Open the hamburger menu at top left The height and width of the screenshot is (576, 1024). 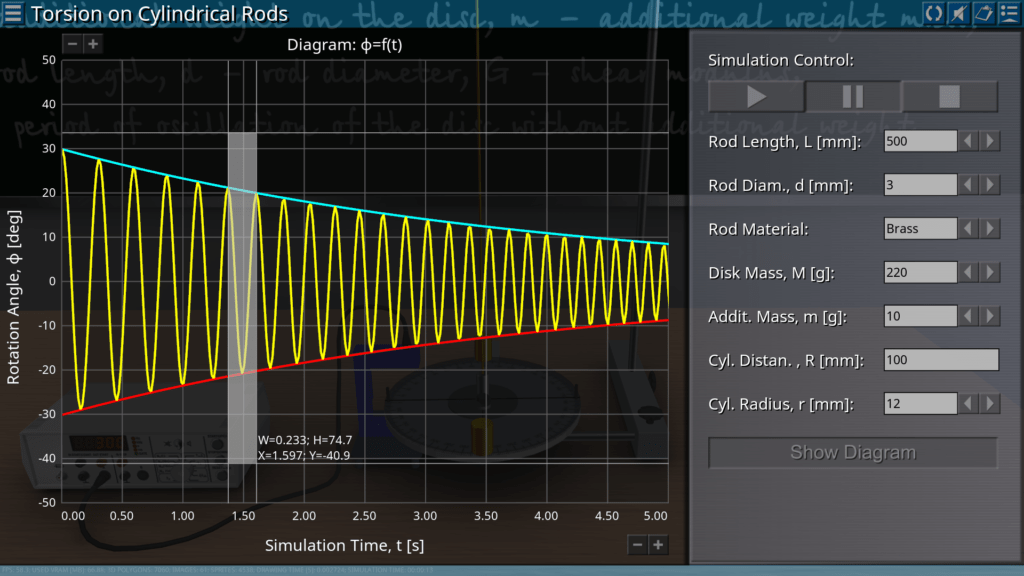pos(13,13)
